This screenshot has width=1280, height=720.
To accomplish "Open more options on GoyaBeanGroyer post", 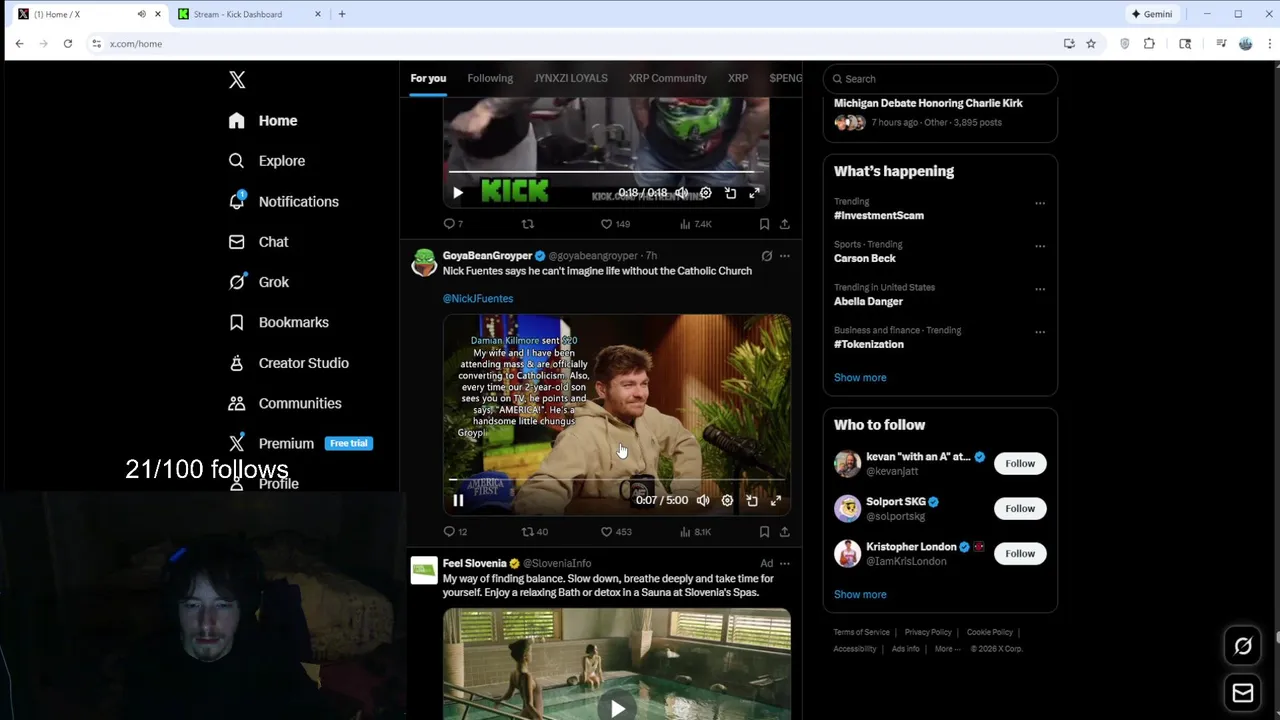I will 785,256.
